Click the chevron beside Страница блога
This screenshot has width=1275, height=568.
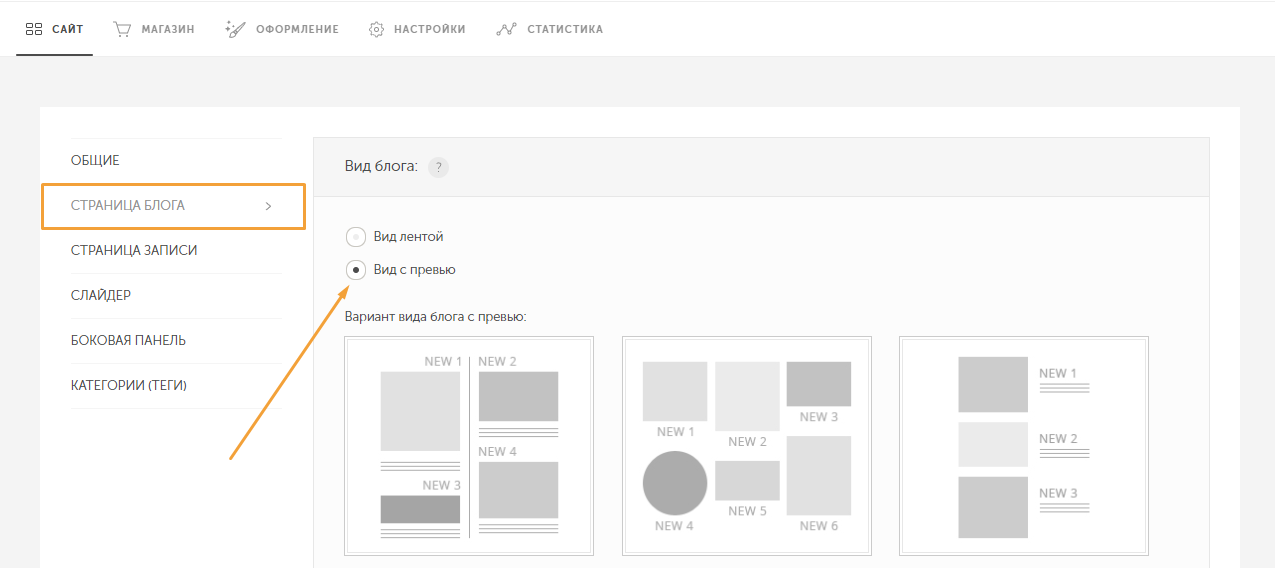coord(268,206)
